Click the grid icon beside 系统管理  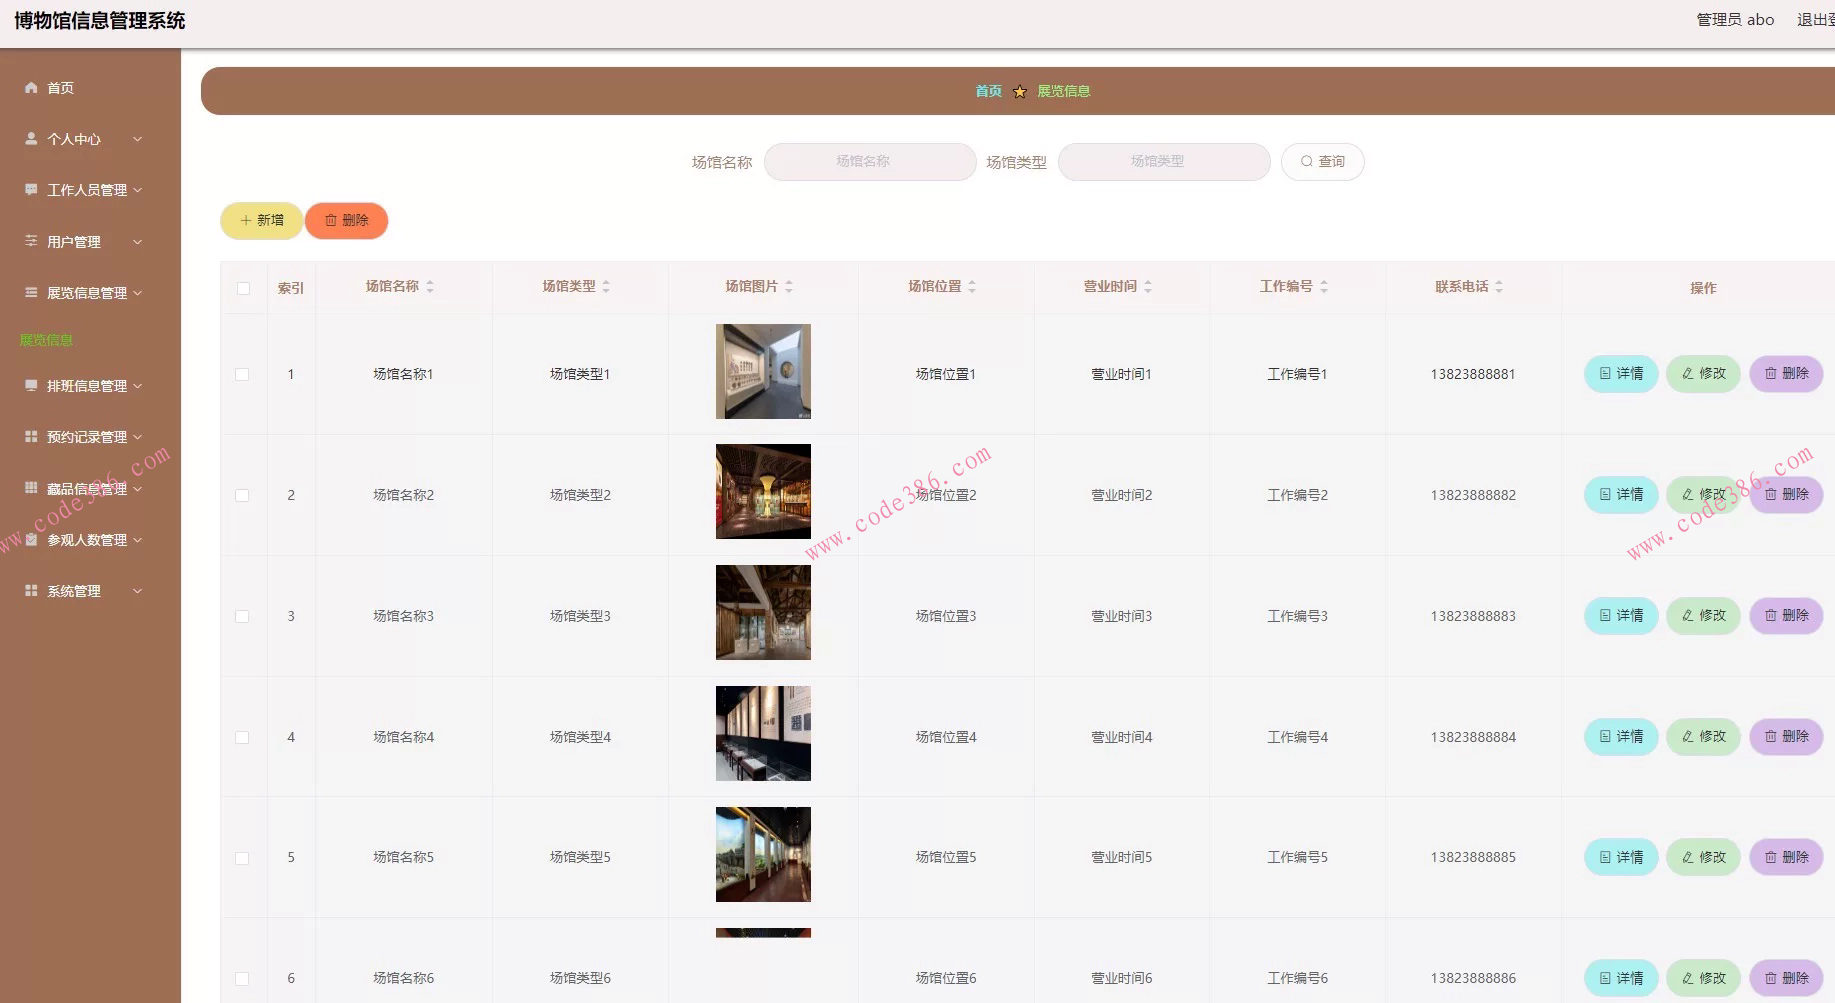tap(31, 591)
